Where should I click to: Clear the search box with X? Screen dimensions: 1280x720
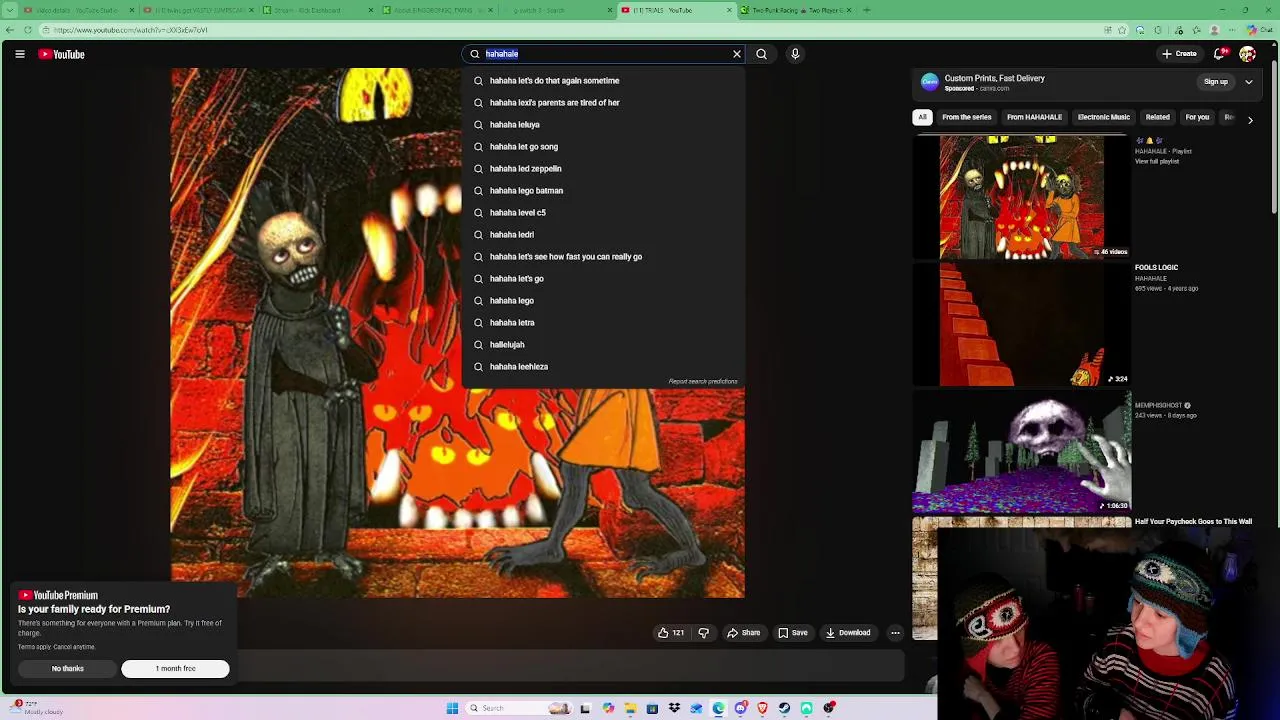pos(737,54)
